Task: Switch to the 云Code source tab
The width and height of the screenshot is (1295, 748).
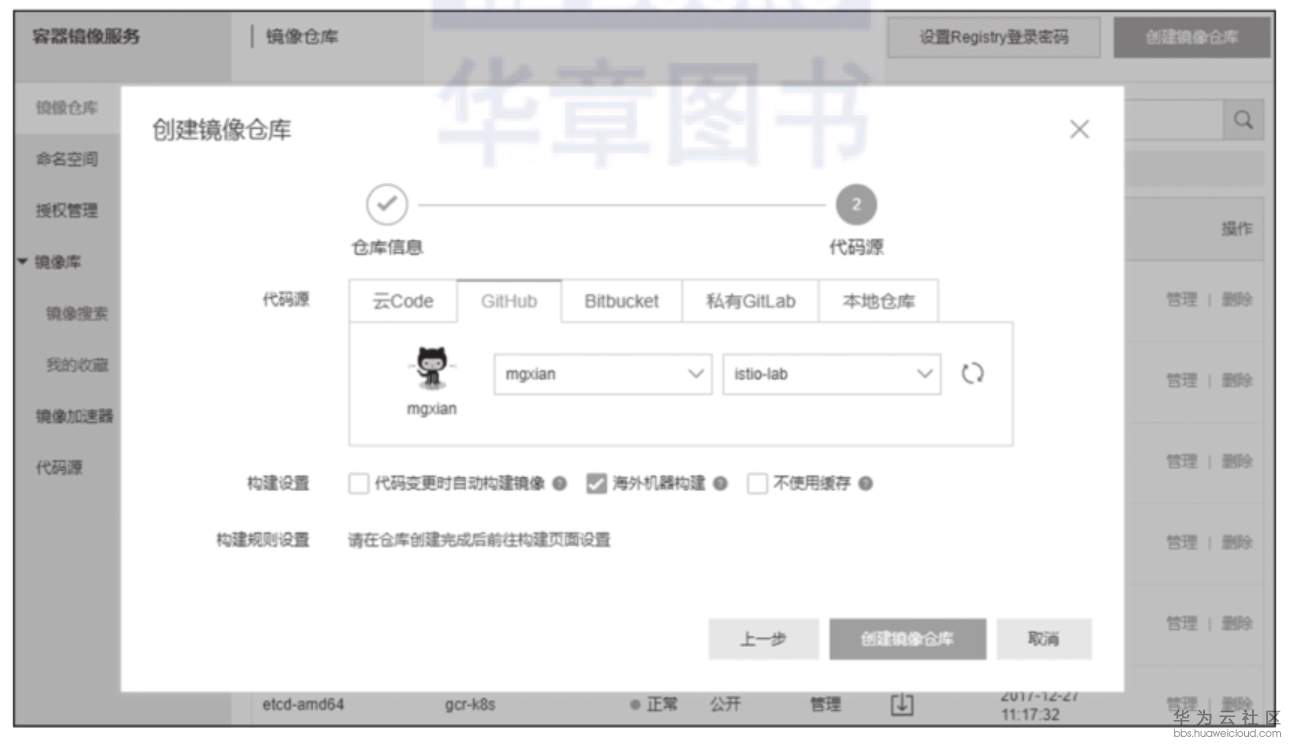Action: pos(403,301)
